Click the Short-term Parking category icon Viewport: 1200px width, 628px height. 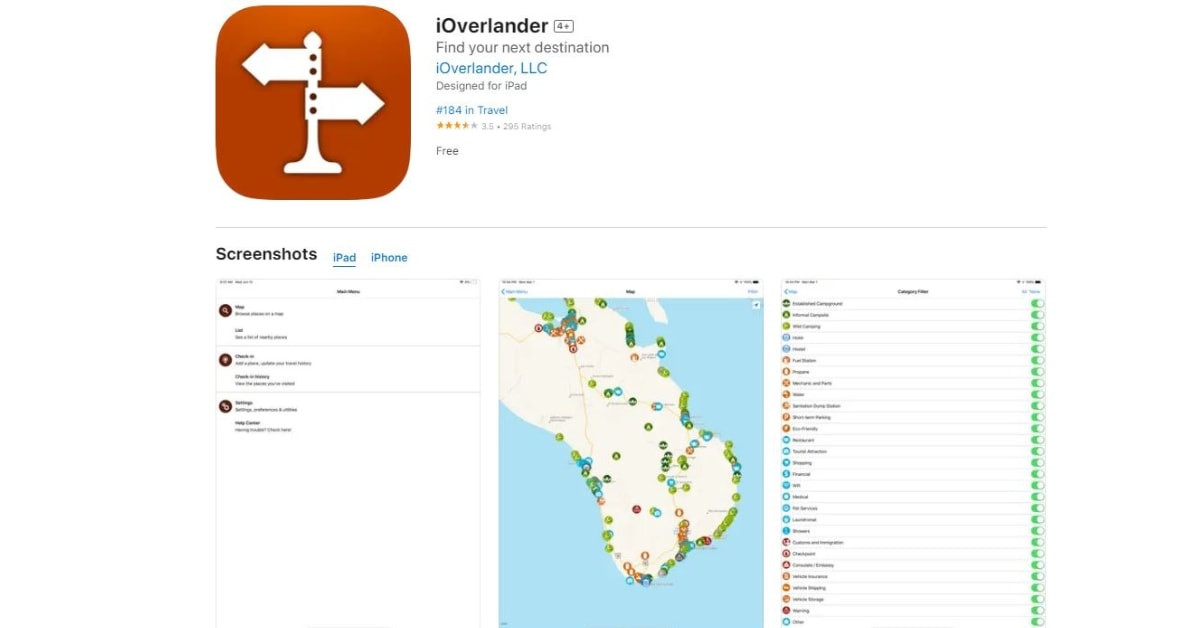[786, 417]
